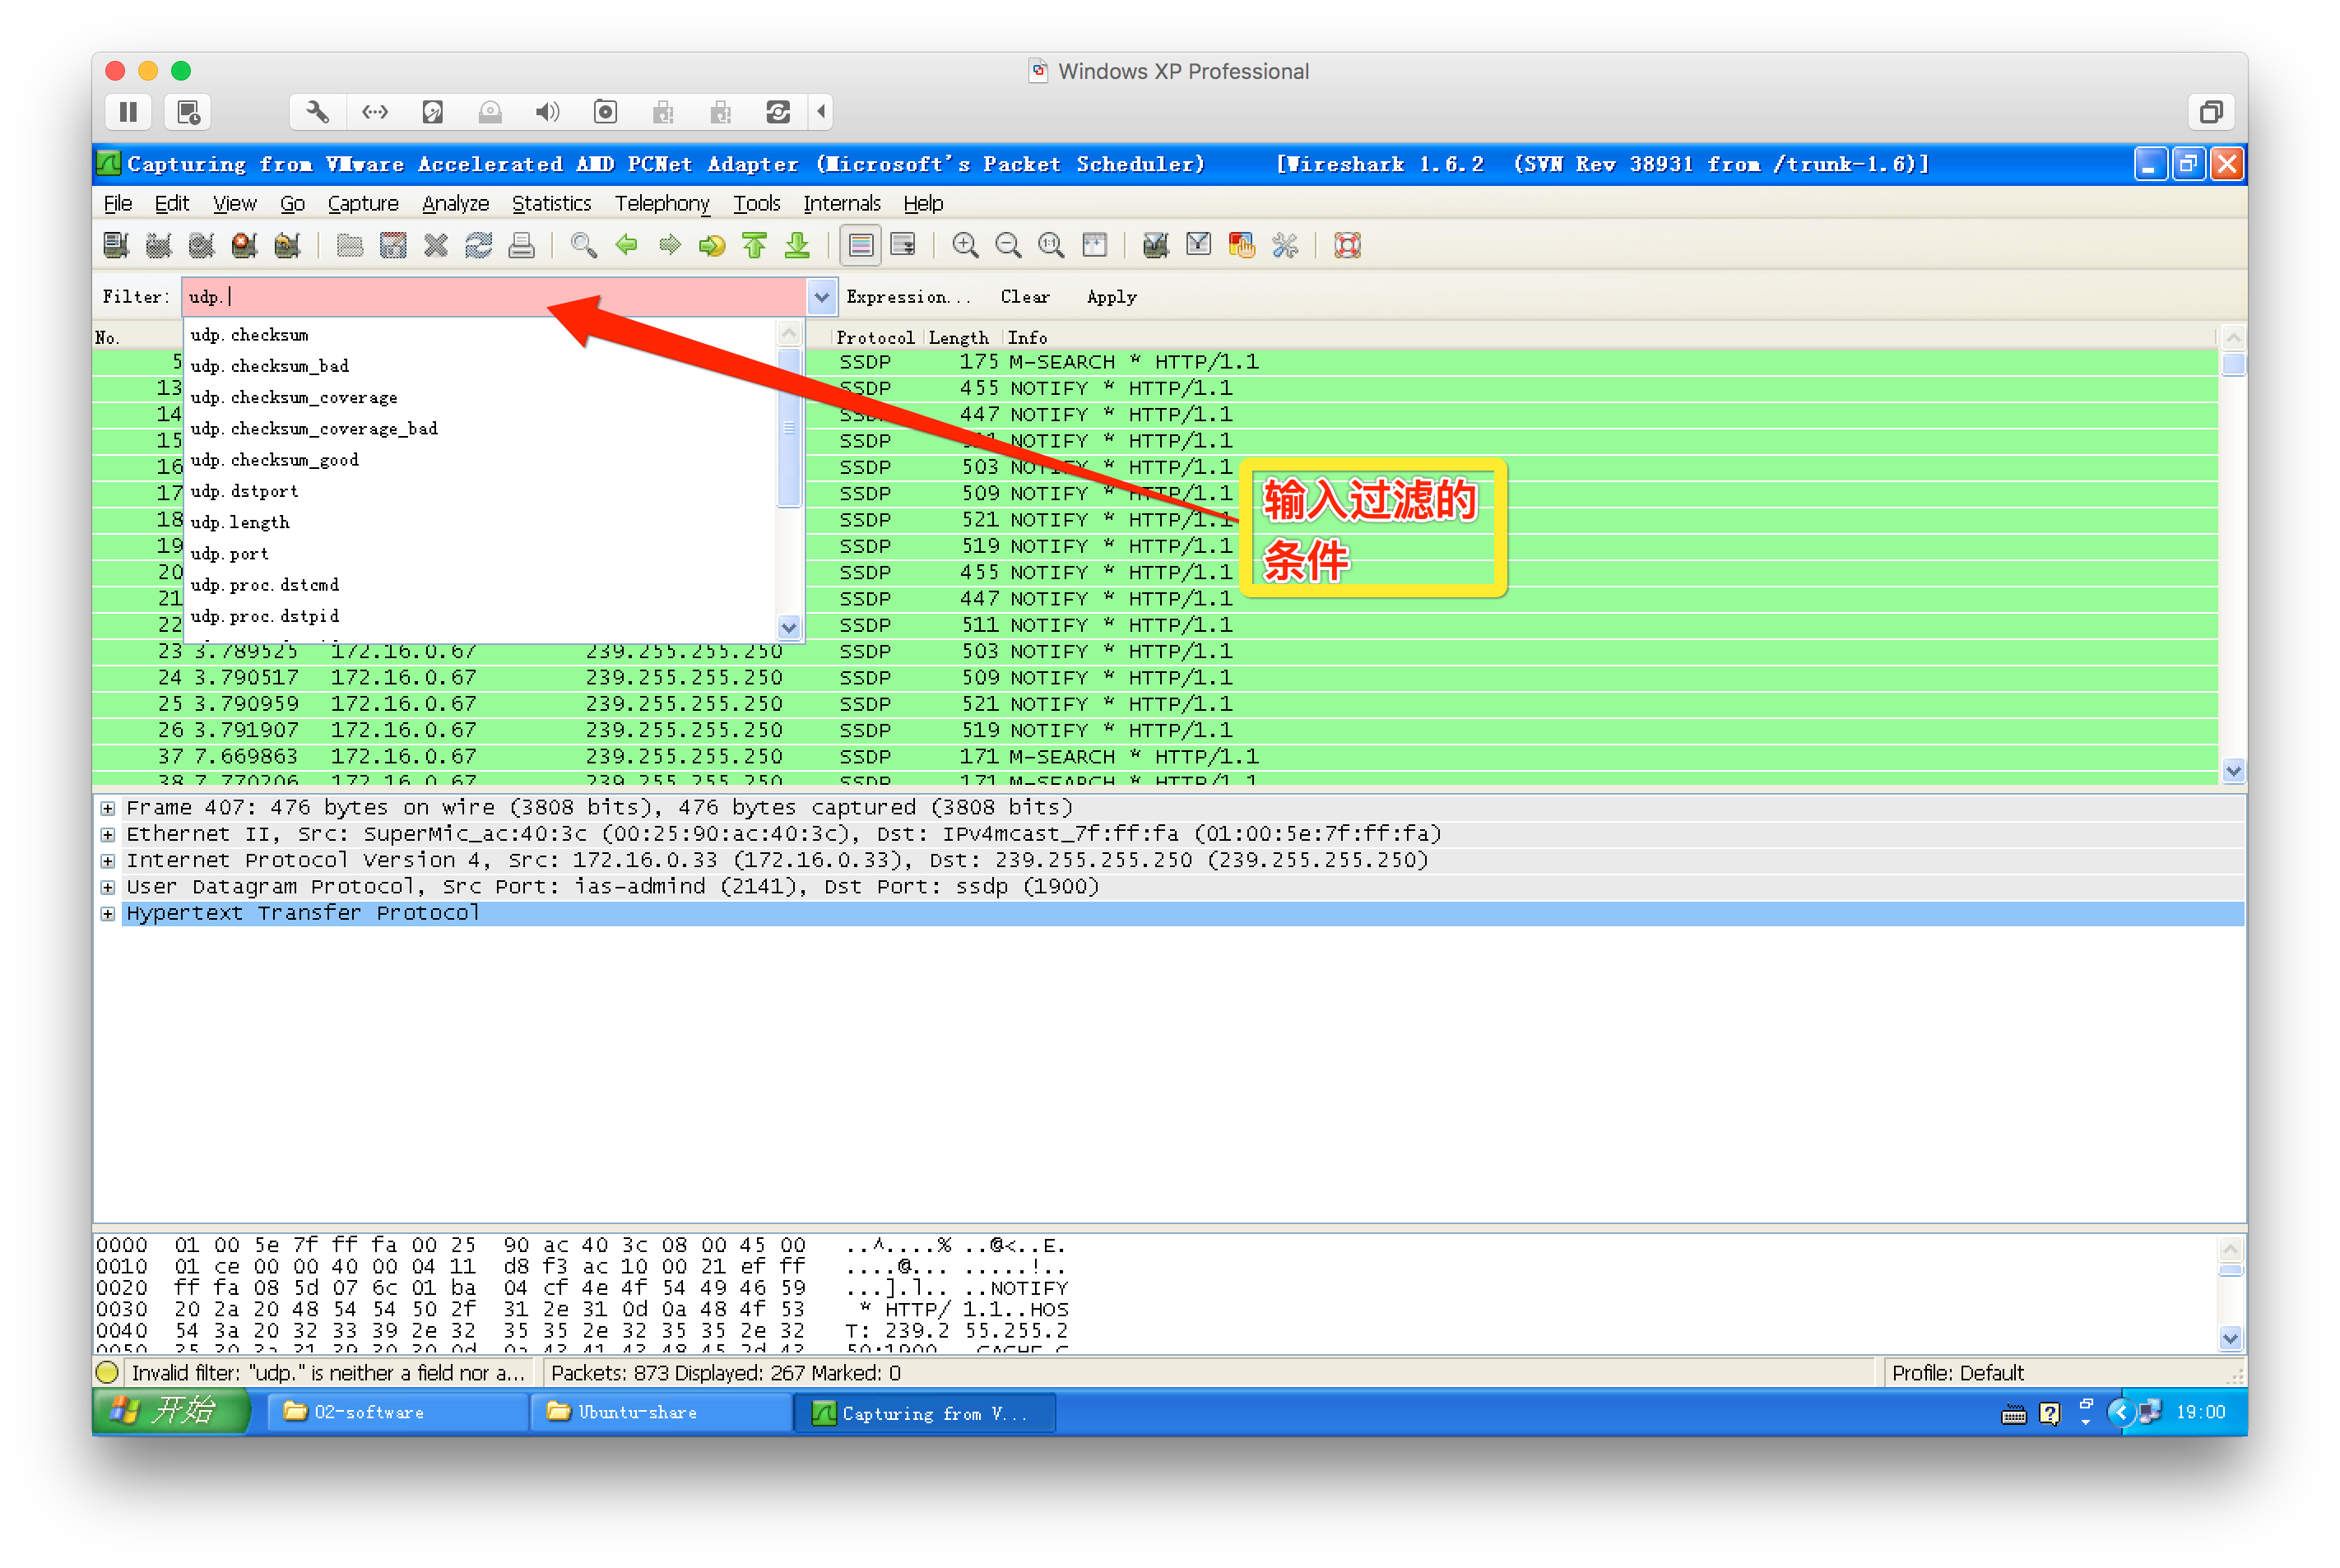Expand the Ethernet II tree node
This screenshot has width=2340, height=1568.
(108, 834)
